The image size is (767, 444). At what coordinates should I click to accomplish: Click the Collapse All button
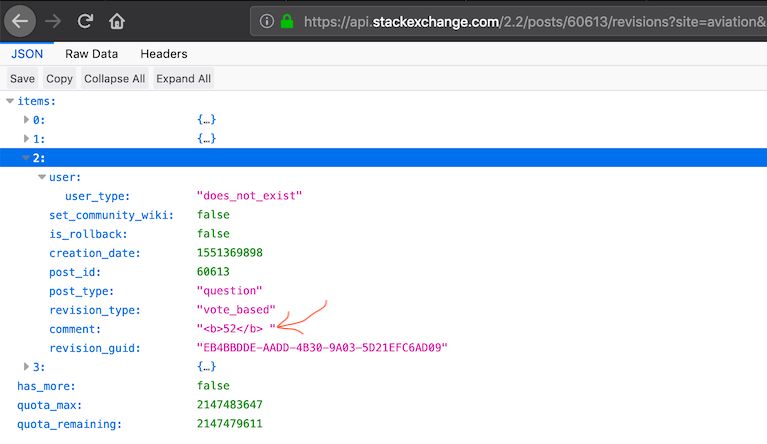[114, 79]
